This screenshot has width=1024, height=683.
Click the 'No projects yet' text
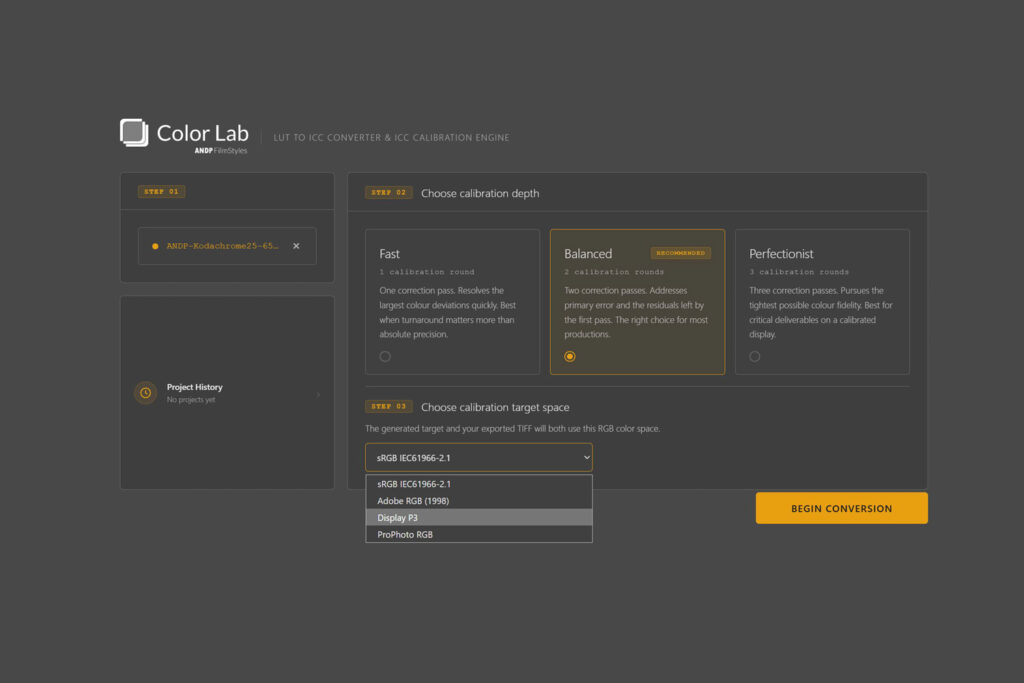(x=191, y=400)
